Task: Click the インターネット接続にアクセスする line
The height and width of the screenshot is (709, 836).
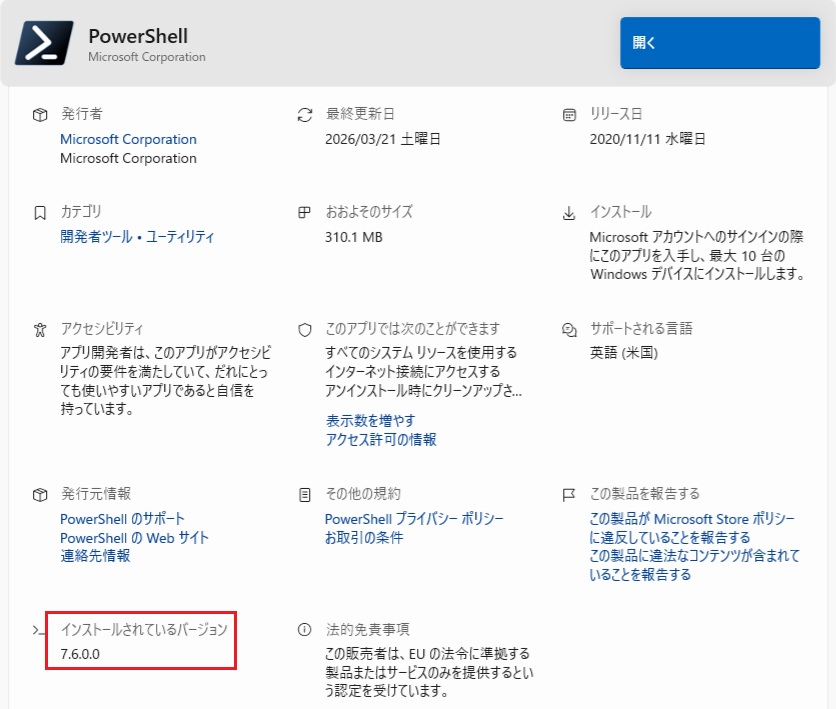Action: 413,372
